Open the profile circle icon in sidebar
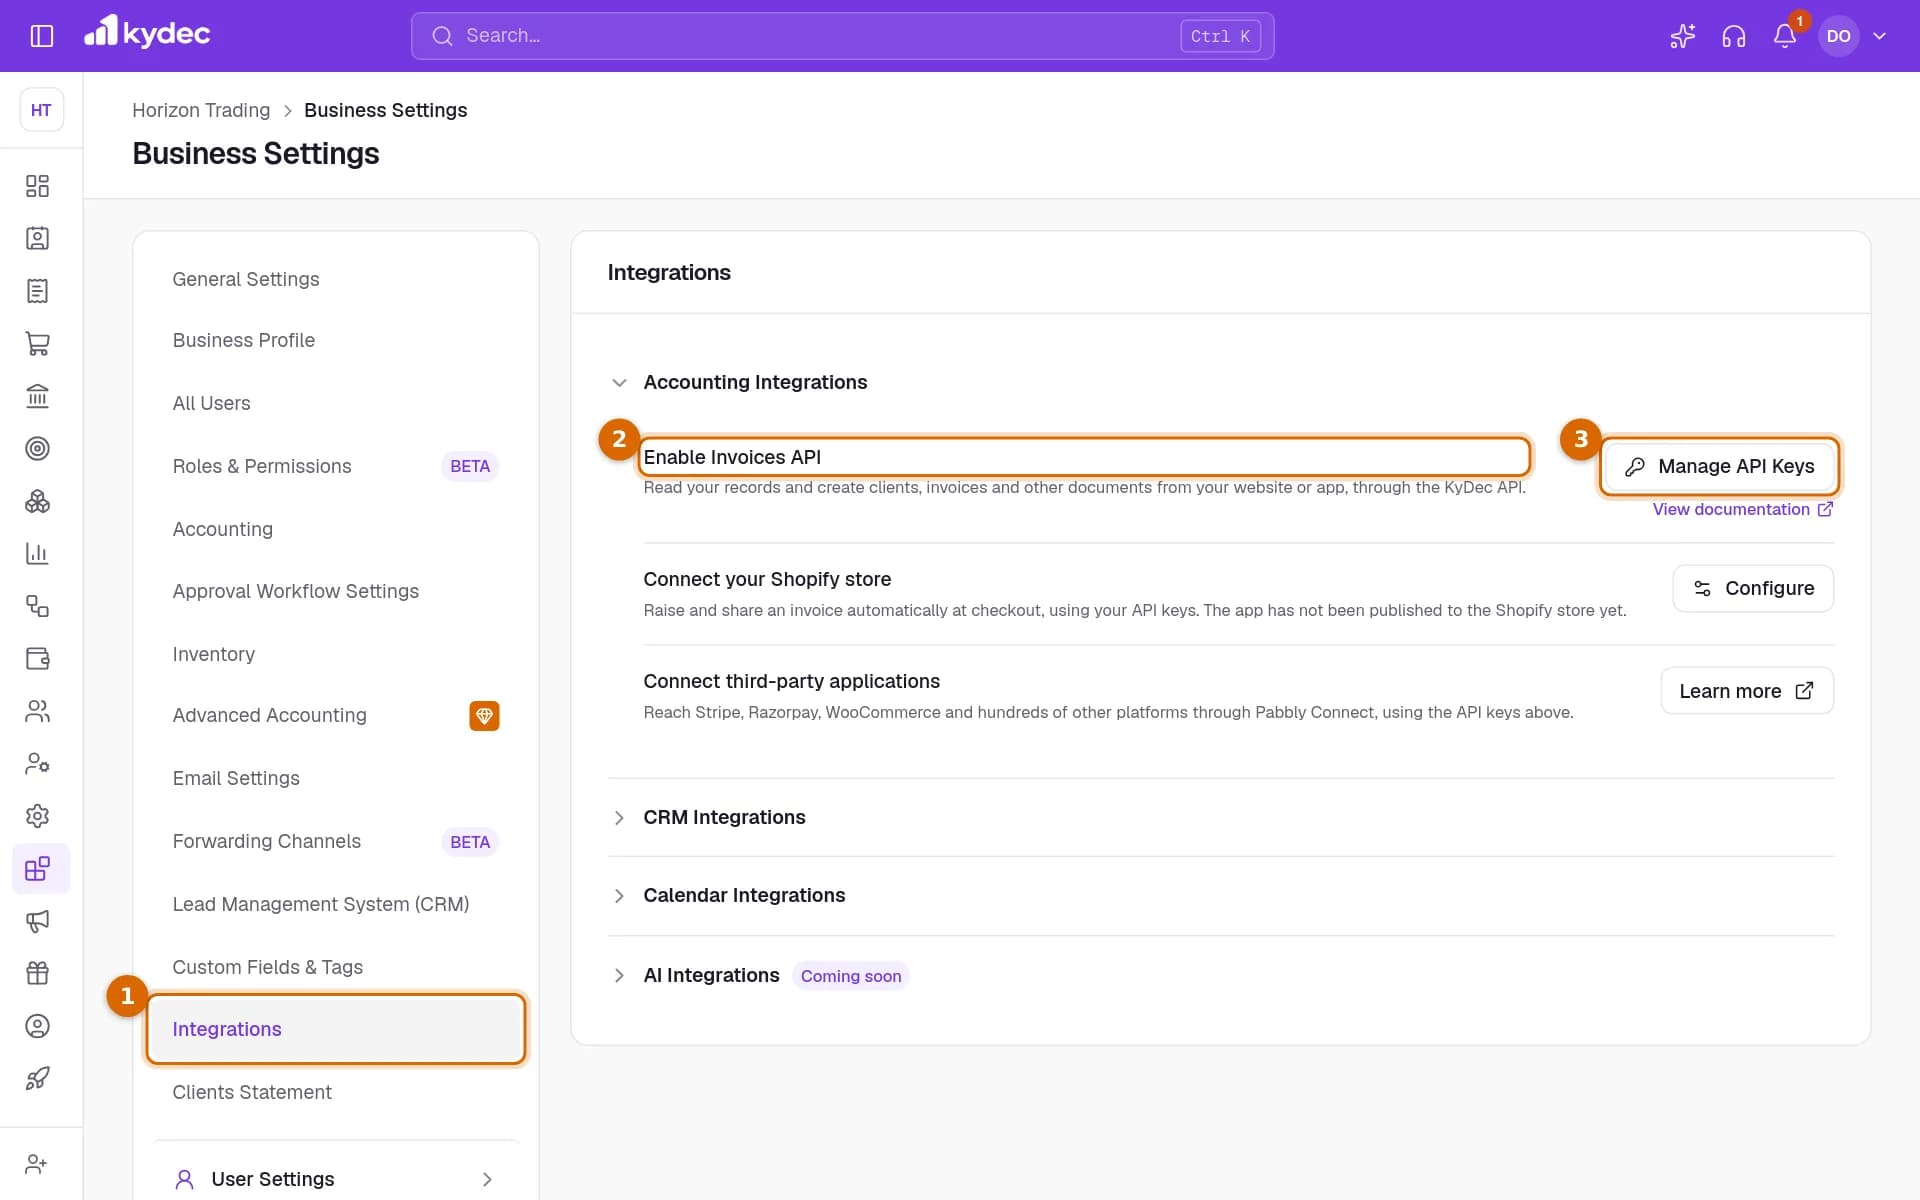 pos(37,1026)
